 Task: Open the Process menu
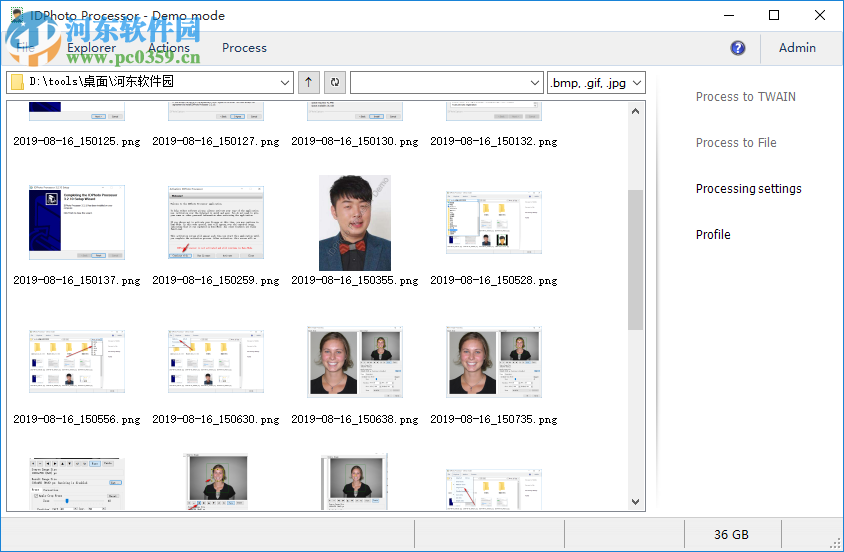[x=244, y=48]
